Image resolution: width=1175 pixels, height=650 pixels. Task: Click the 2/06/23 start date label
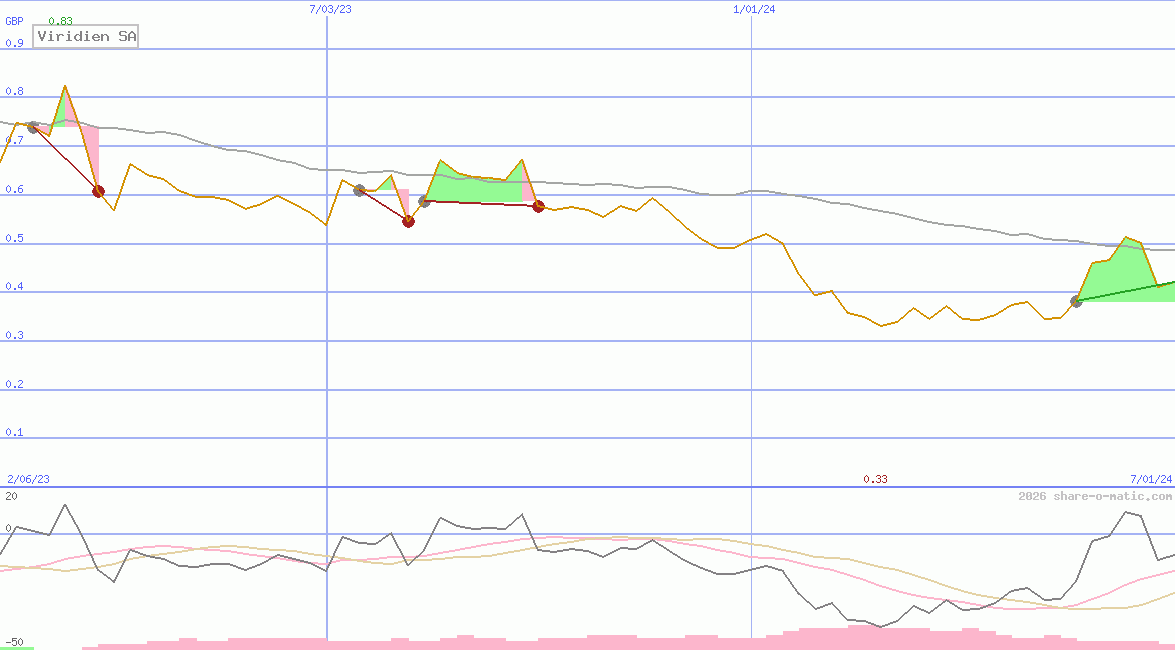coord(28,479)
